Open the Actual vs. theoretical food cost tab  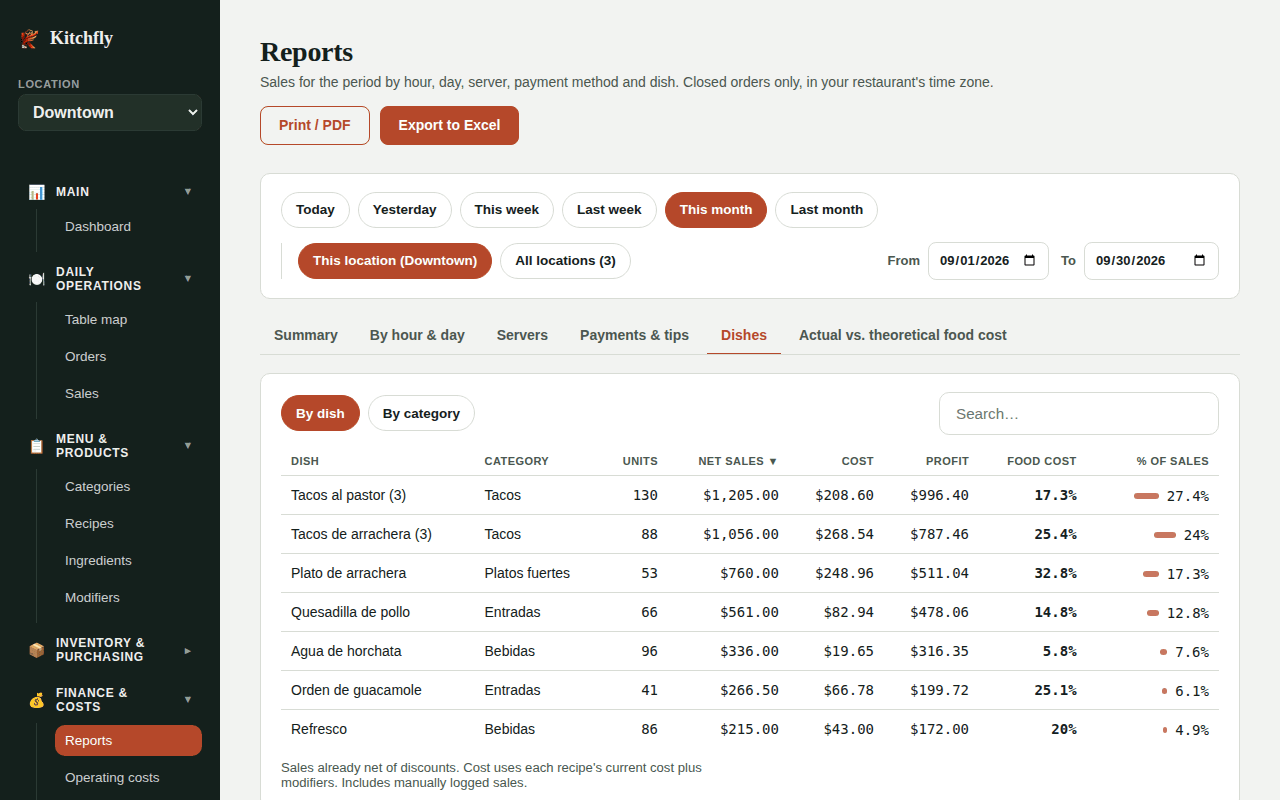tap(903, 335)
